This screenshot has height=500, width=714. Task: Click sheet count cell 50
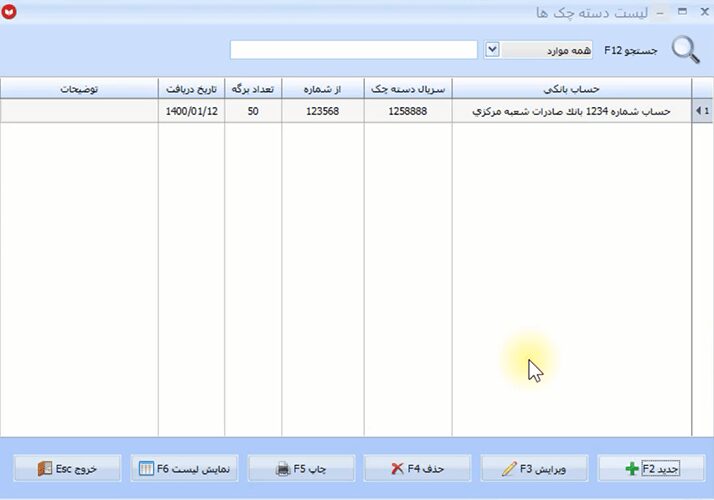[253, 111]
